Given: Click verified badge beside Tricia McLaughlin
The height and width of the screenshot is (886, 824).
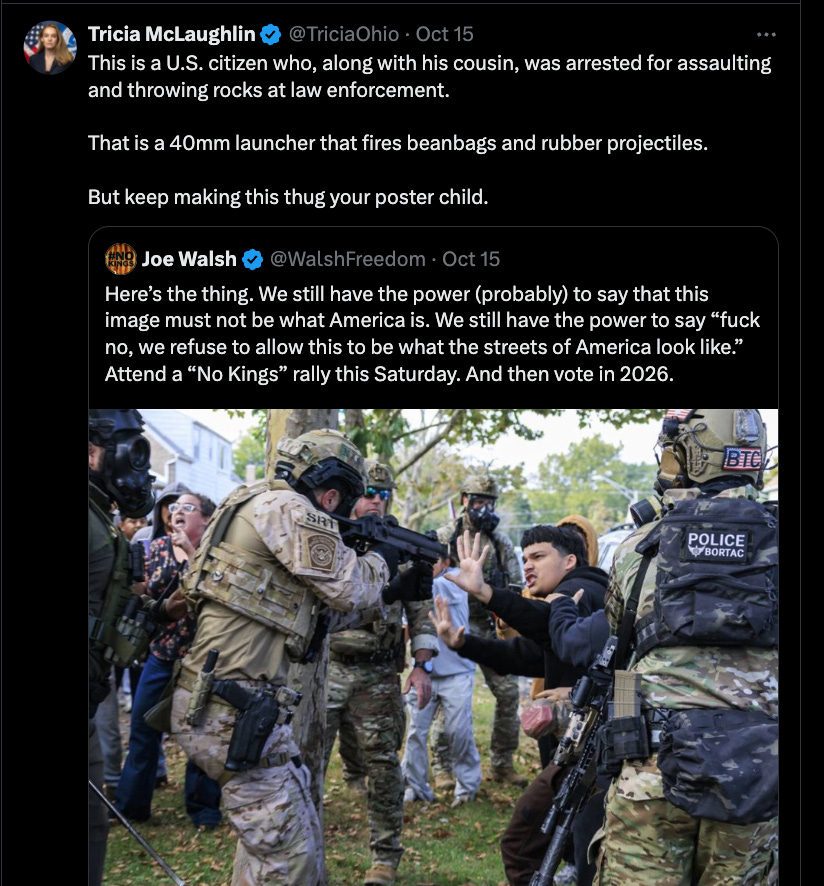Looking at the screenshot, I should pyautogui.click(x=271, y=34).
